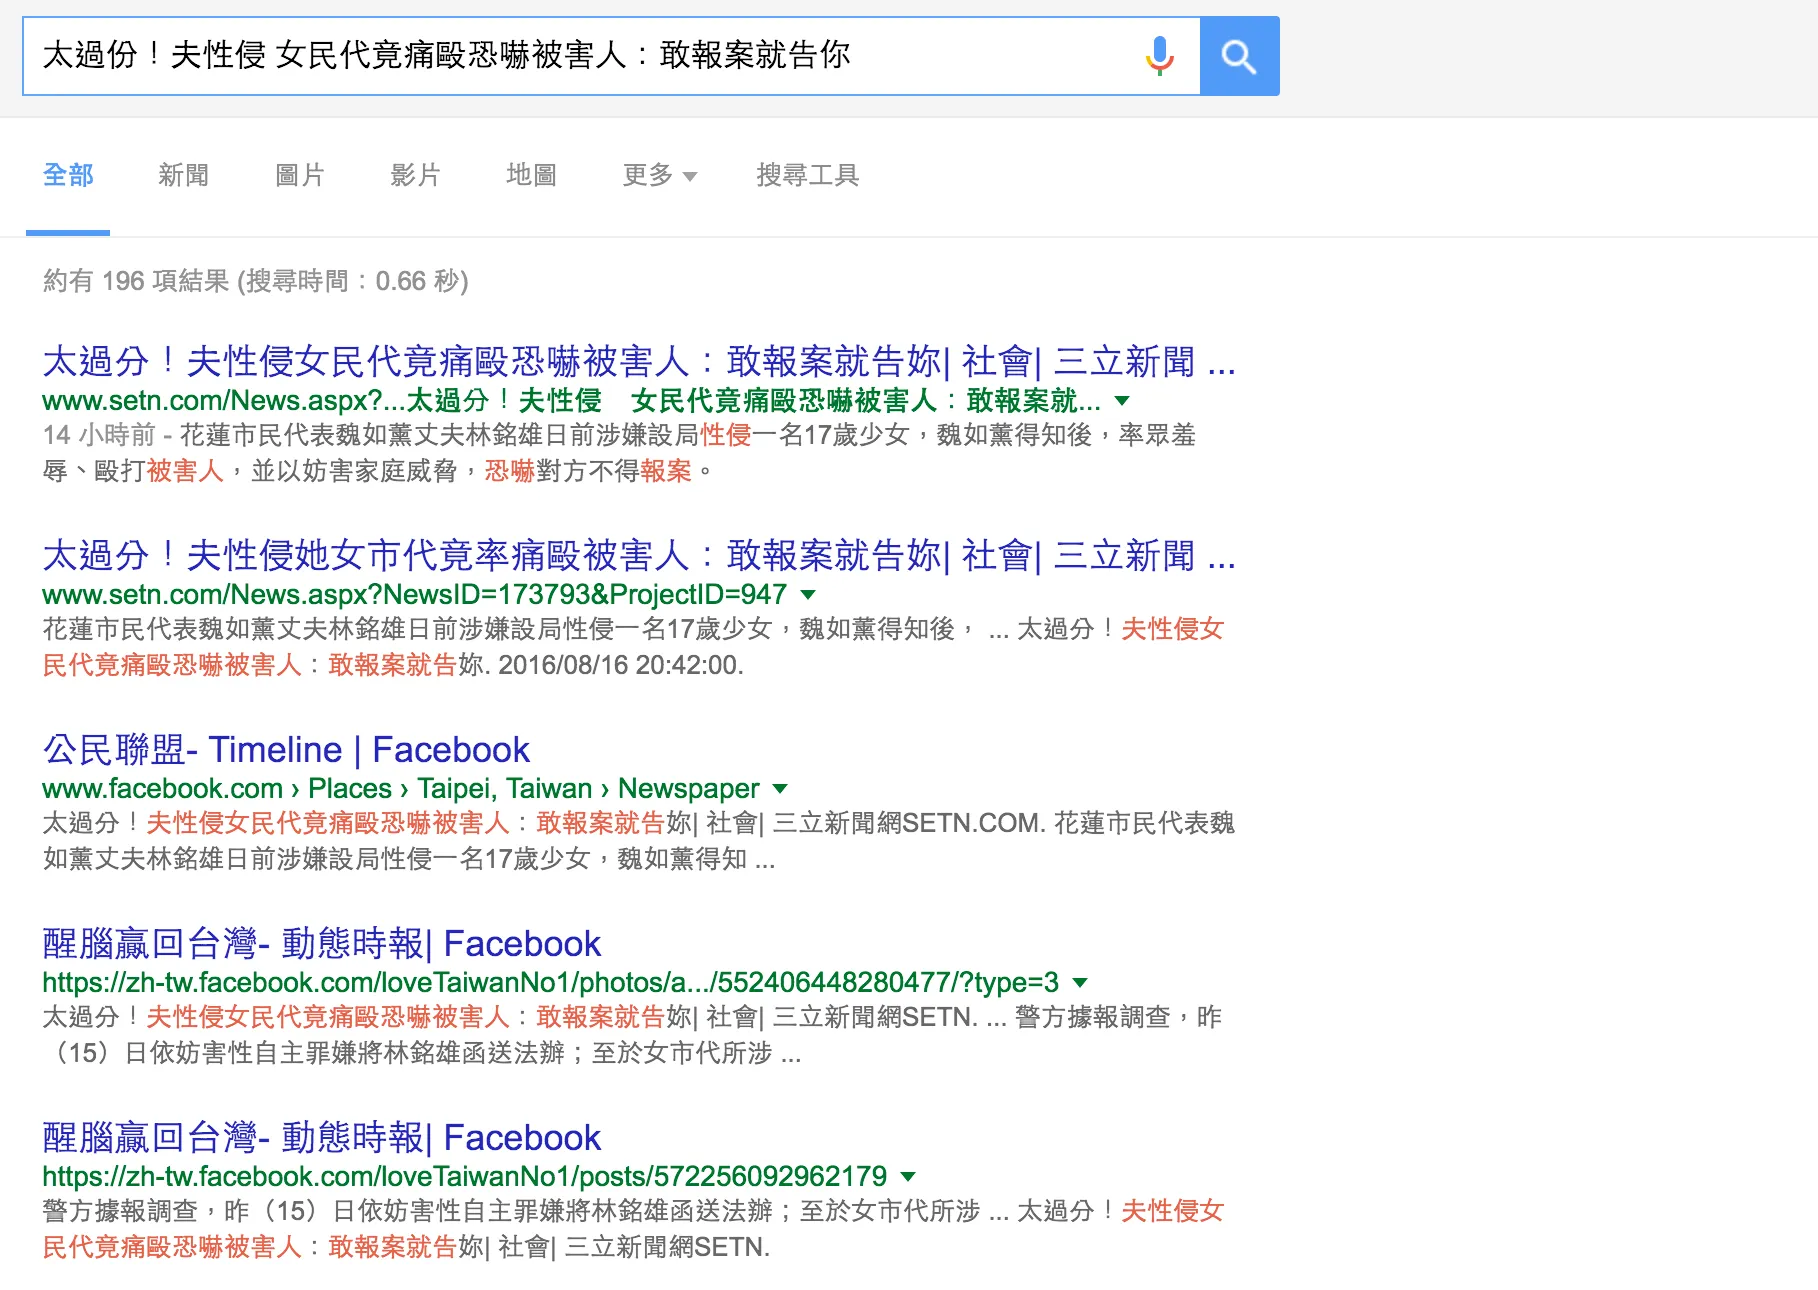Click the last 醒腦贏回台灣 posts result

pos(321,1137)
